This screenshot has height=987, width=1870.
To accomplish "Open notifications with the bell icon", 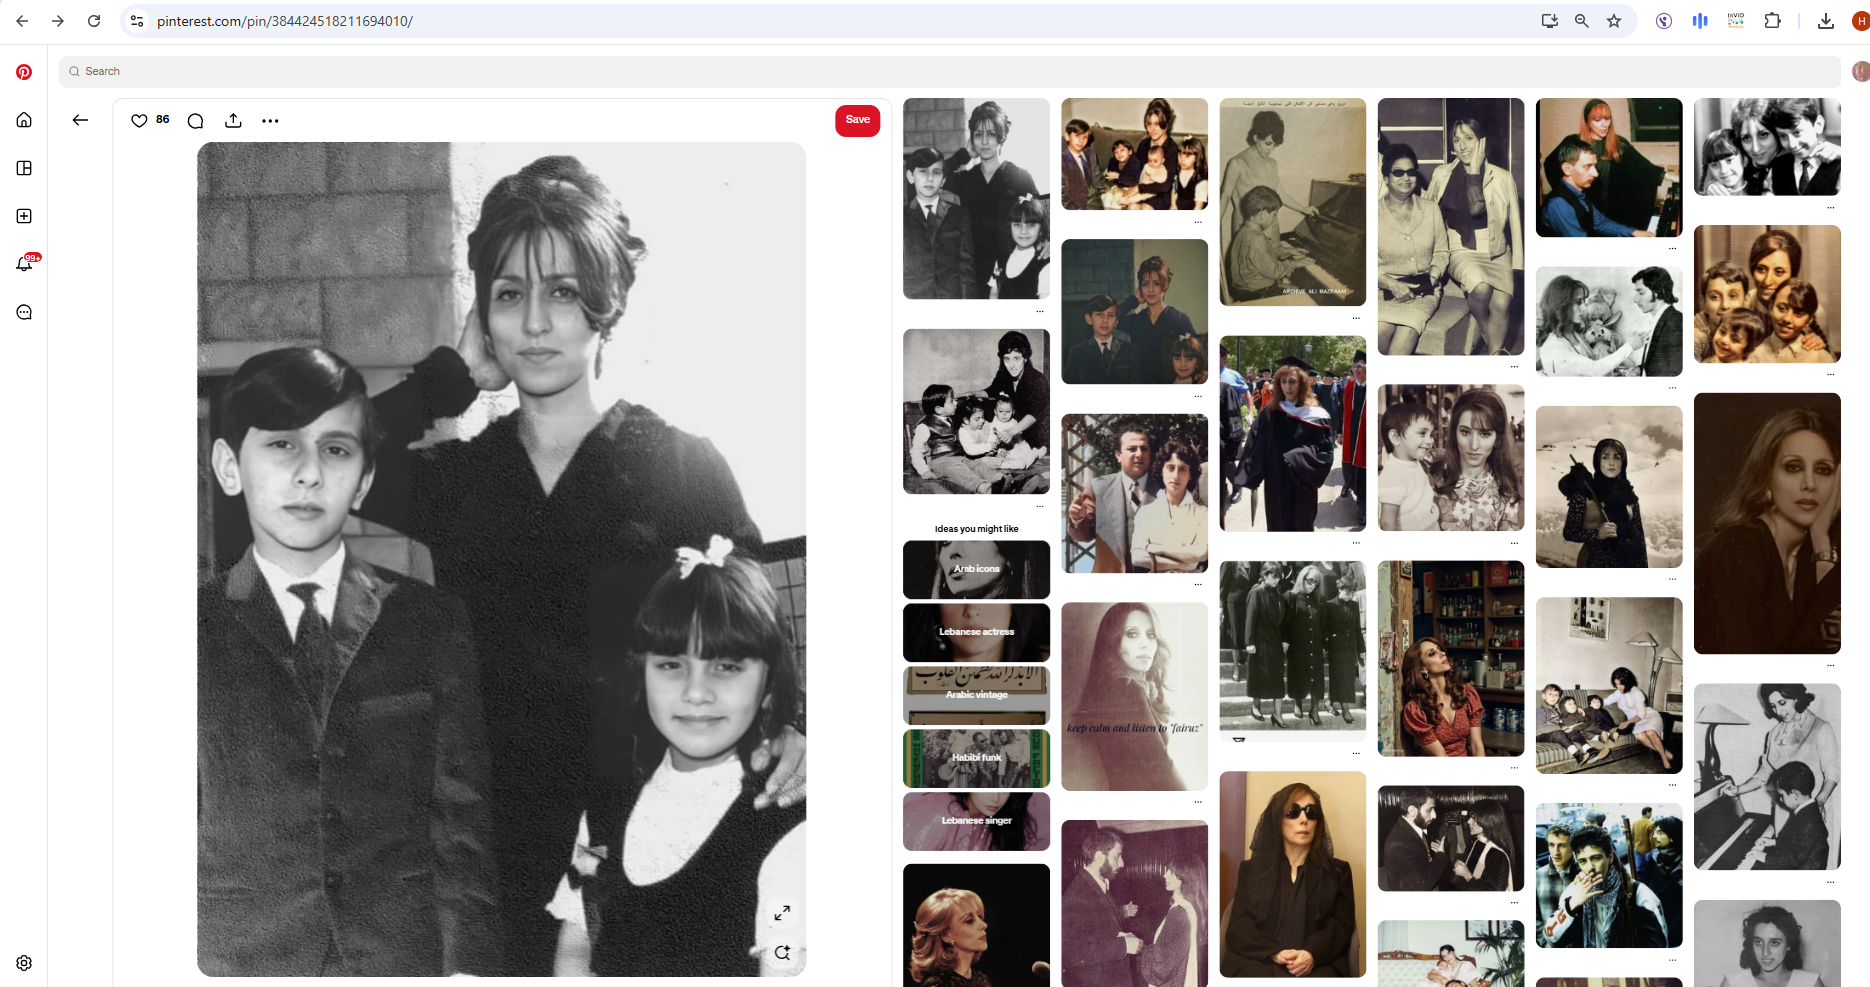I will tap(23, 264).
